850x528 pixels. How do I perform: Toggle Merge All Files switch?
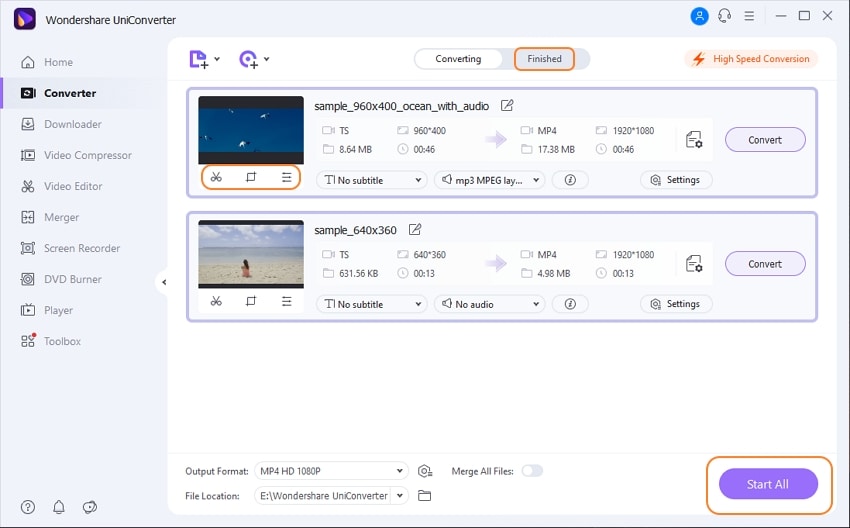pyautogui.click(x=532, y=471)
